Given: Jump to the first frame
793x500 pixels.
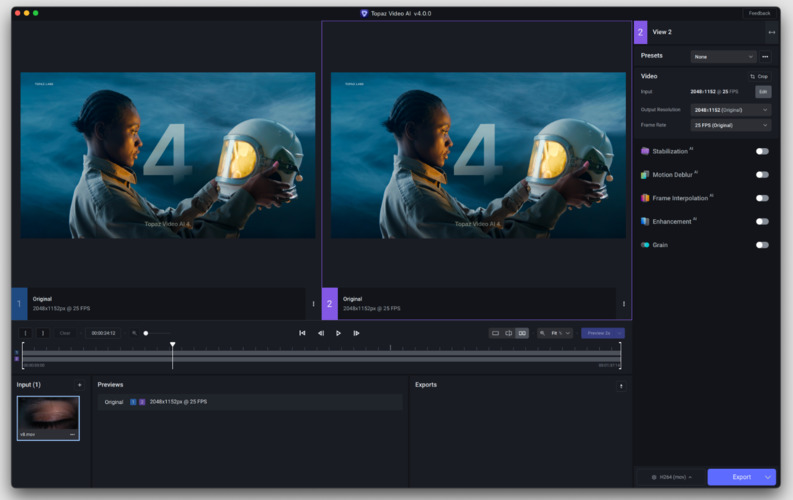Looking at the screenshot, I should point(302,333).
